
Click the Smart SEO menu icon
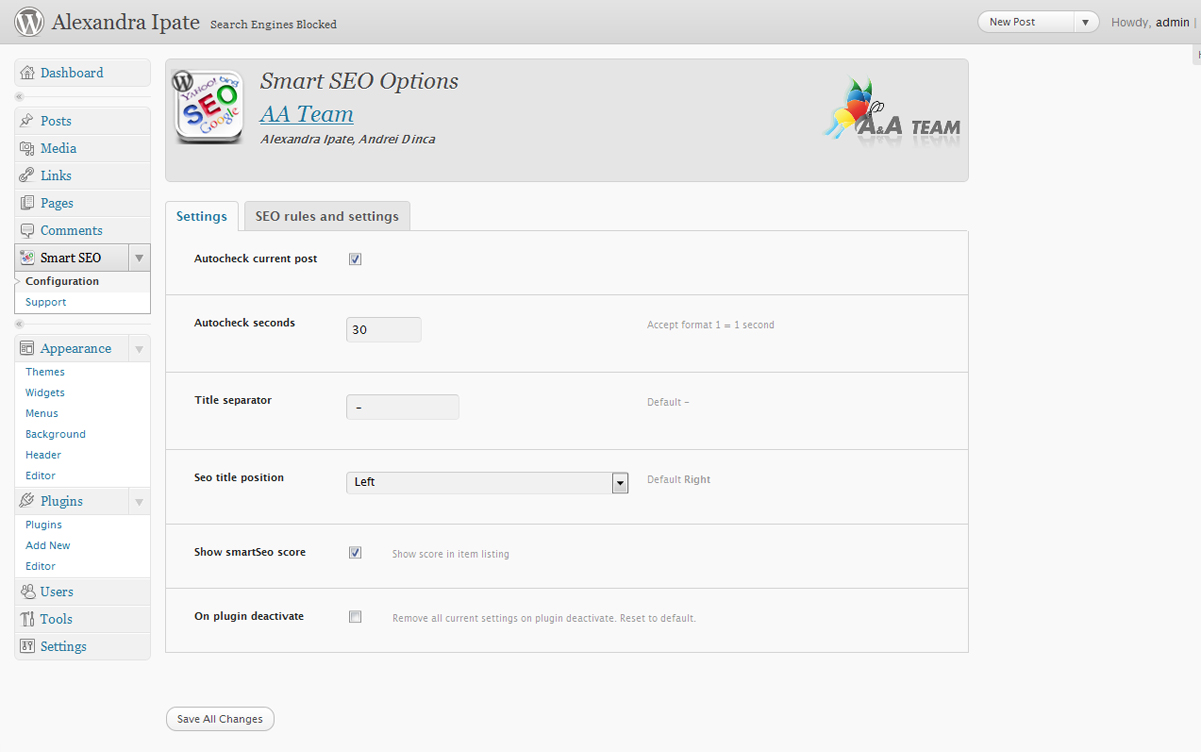pos(27,258)
